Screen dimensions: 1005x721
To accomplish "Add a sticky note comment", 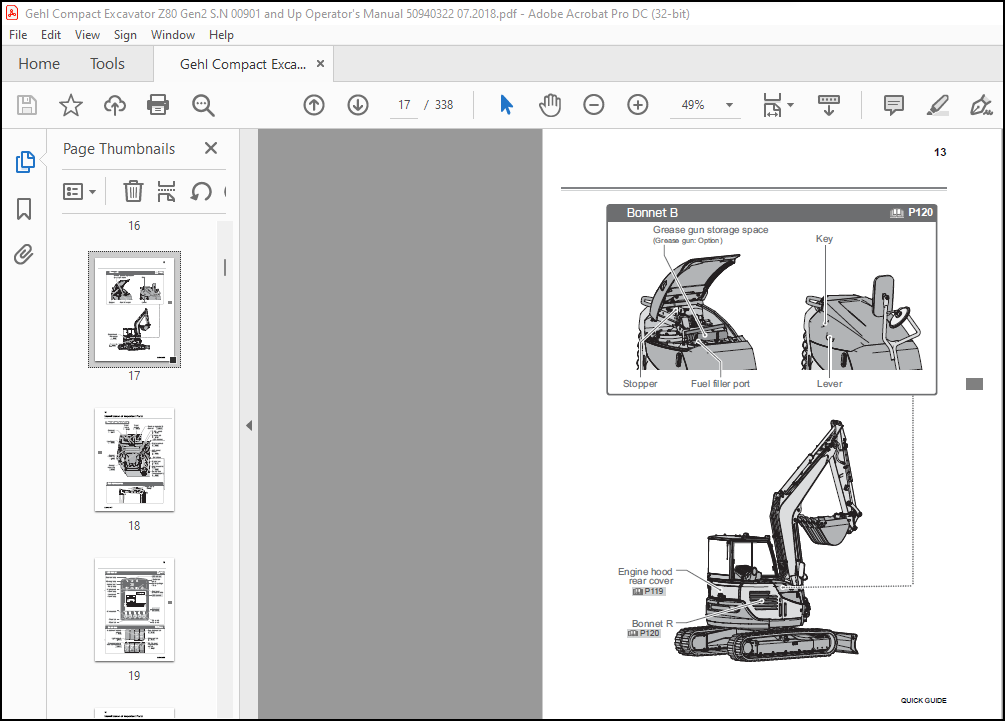I will (x=893, y=105).
